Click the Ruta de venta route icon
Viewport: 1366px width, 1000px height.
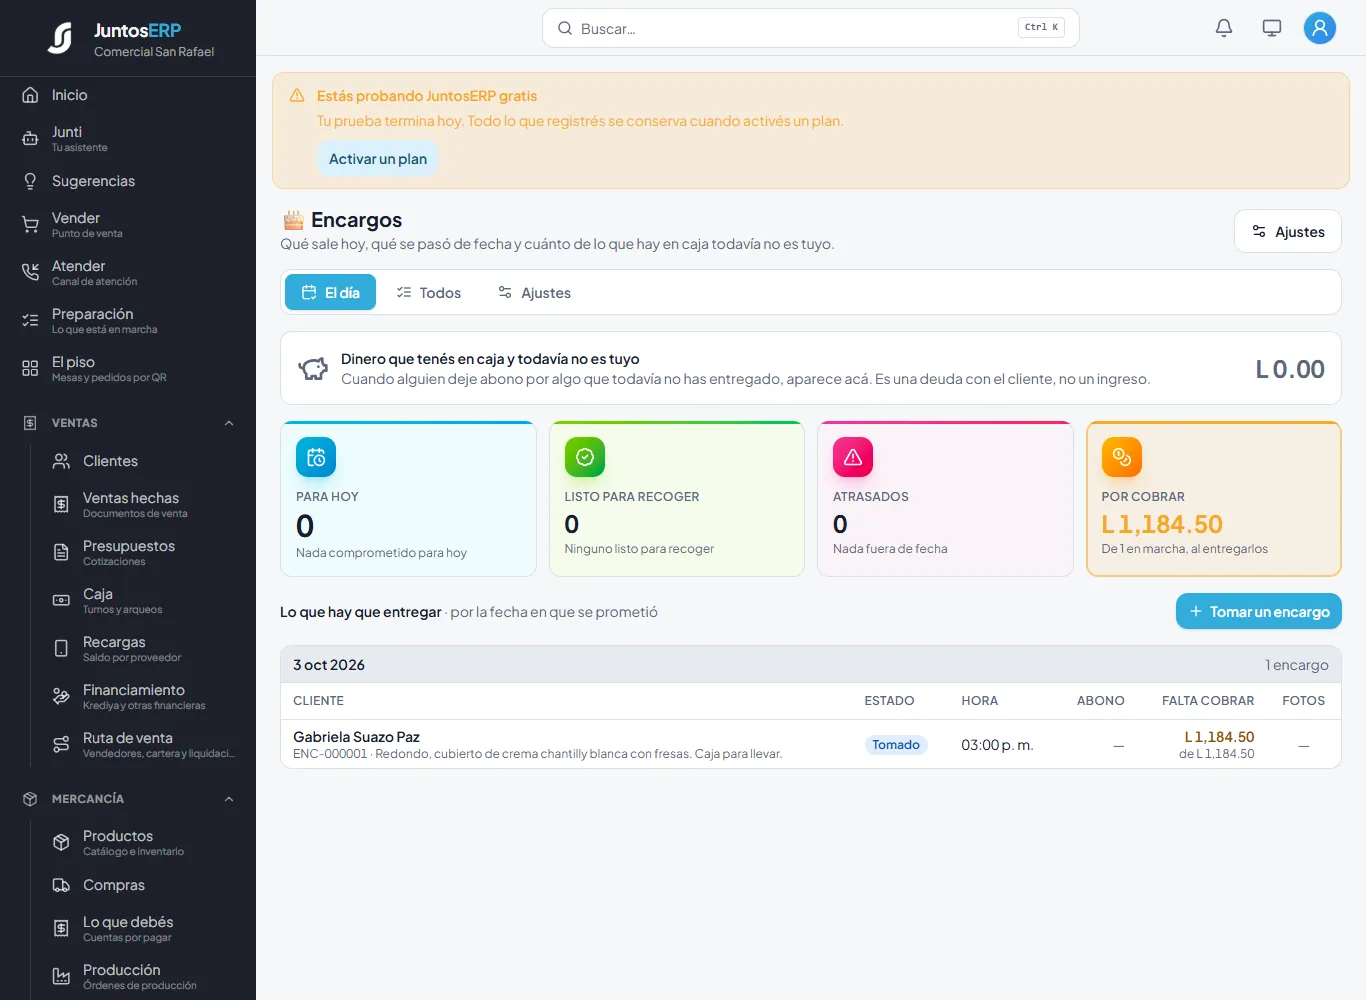[61, 745]
